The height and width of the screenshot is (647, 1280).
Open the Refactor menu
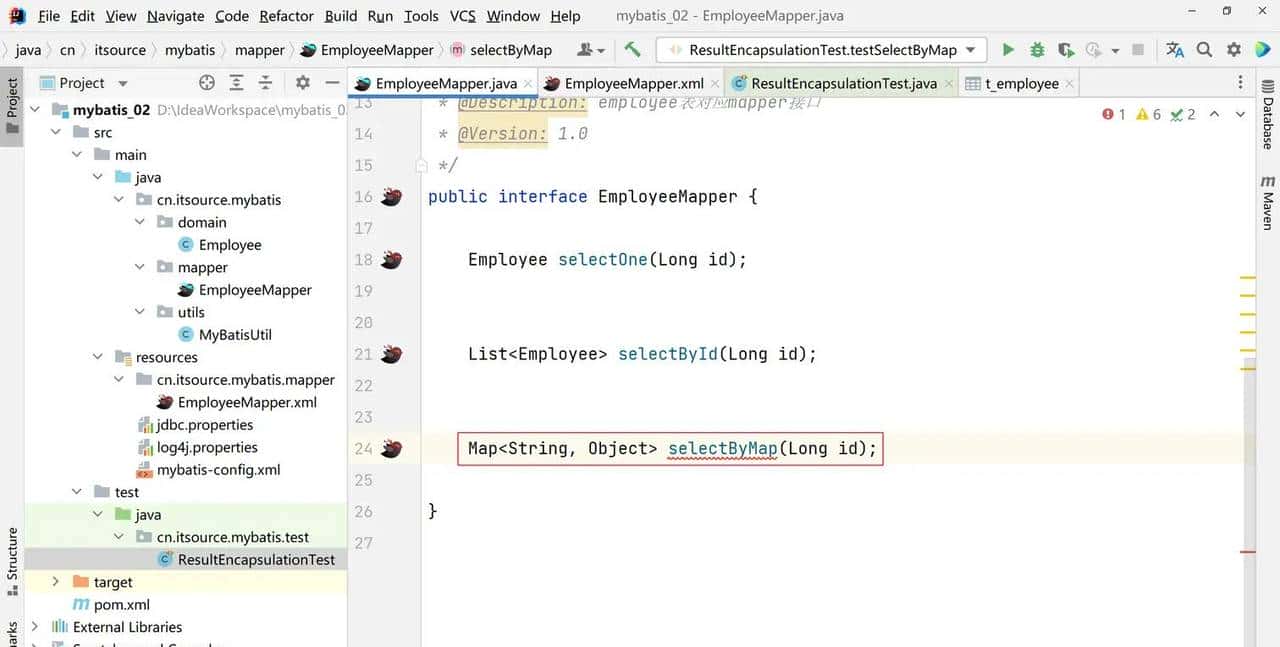point(286,16)
